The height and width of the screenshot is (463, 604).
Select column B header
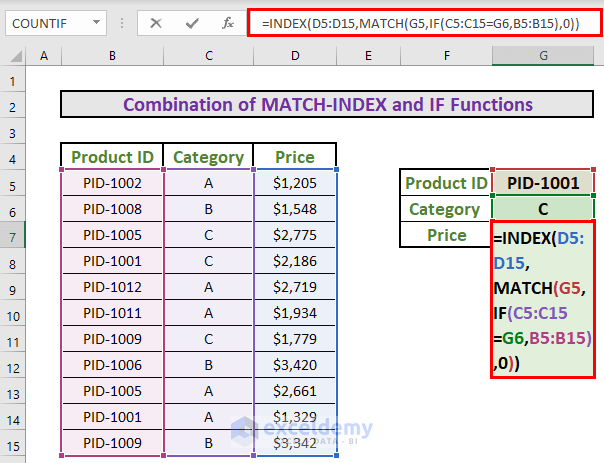coord(112,55)
